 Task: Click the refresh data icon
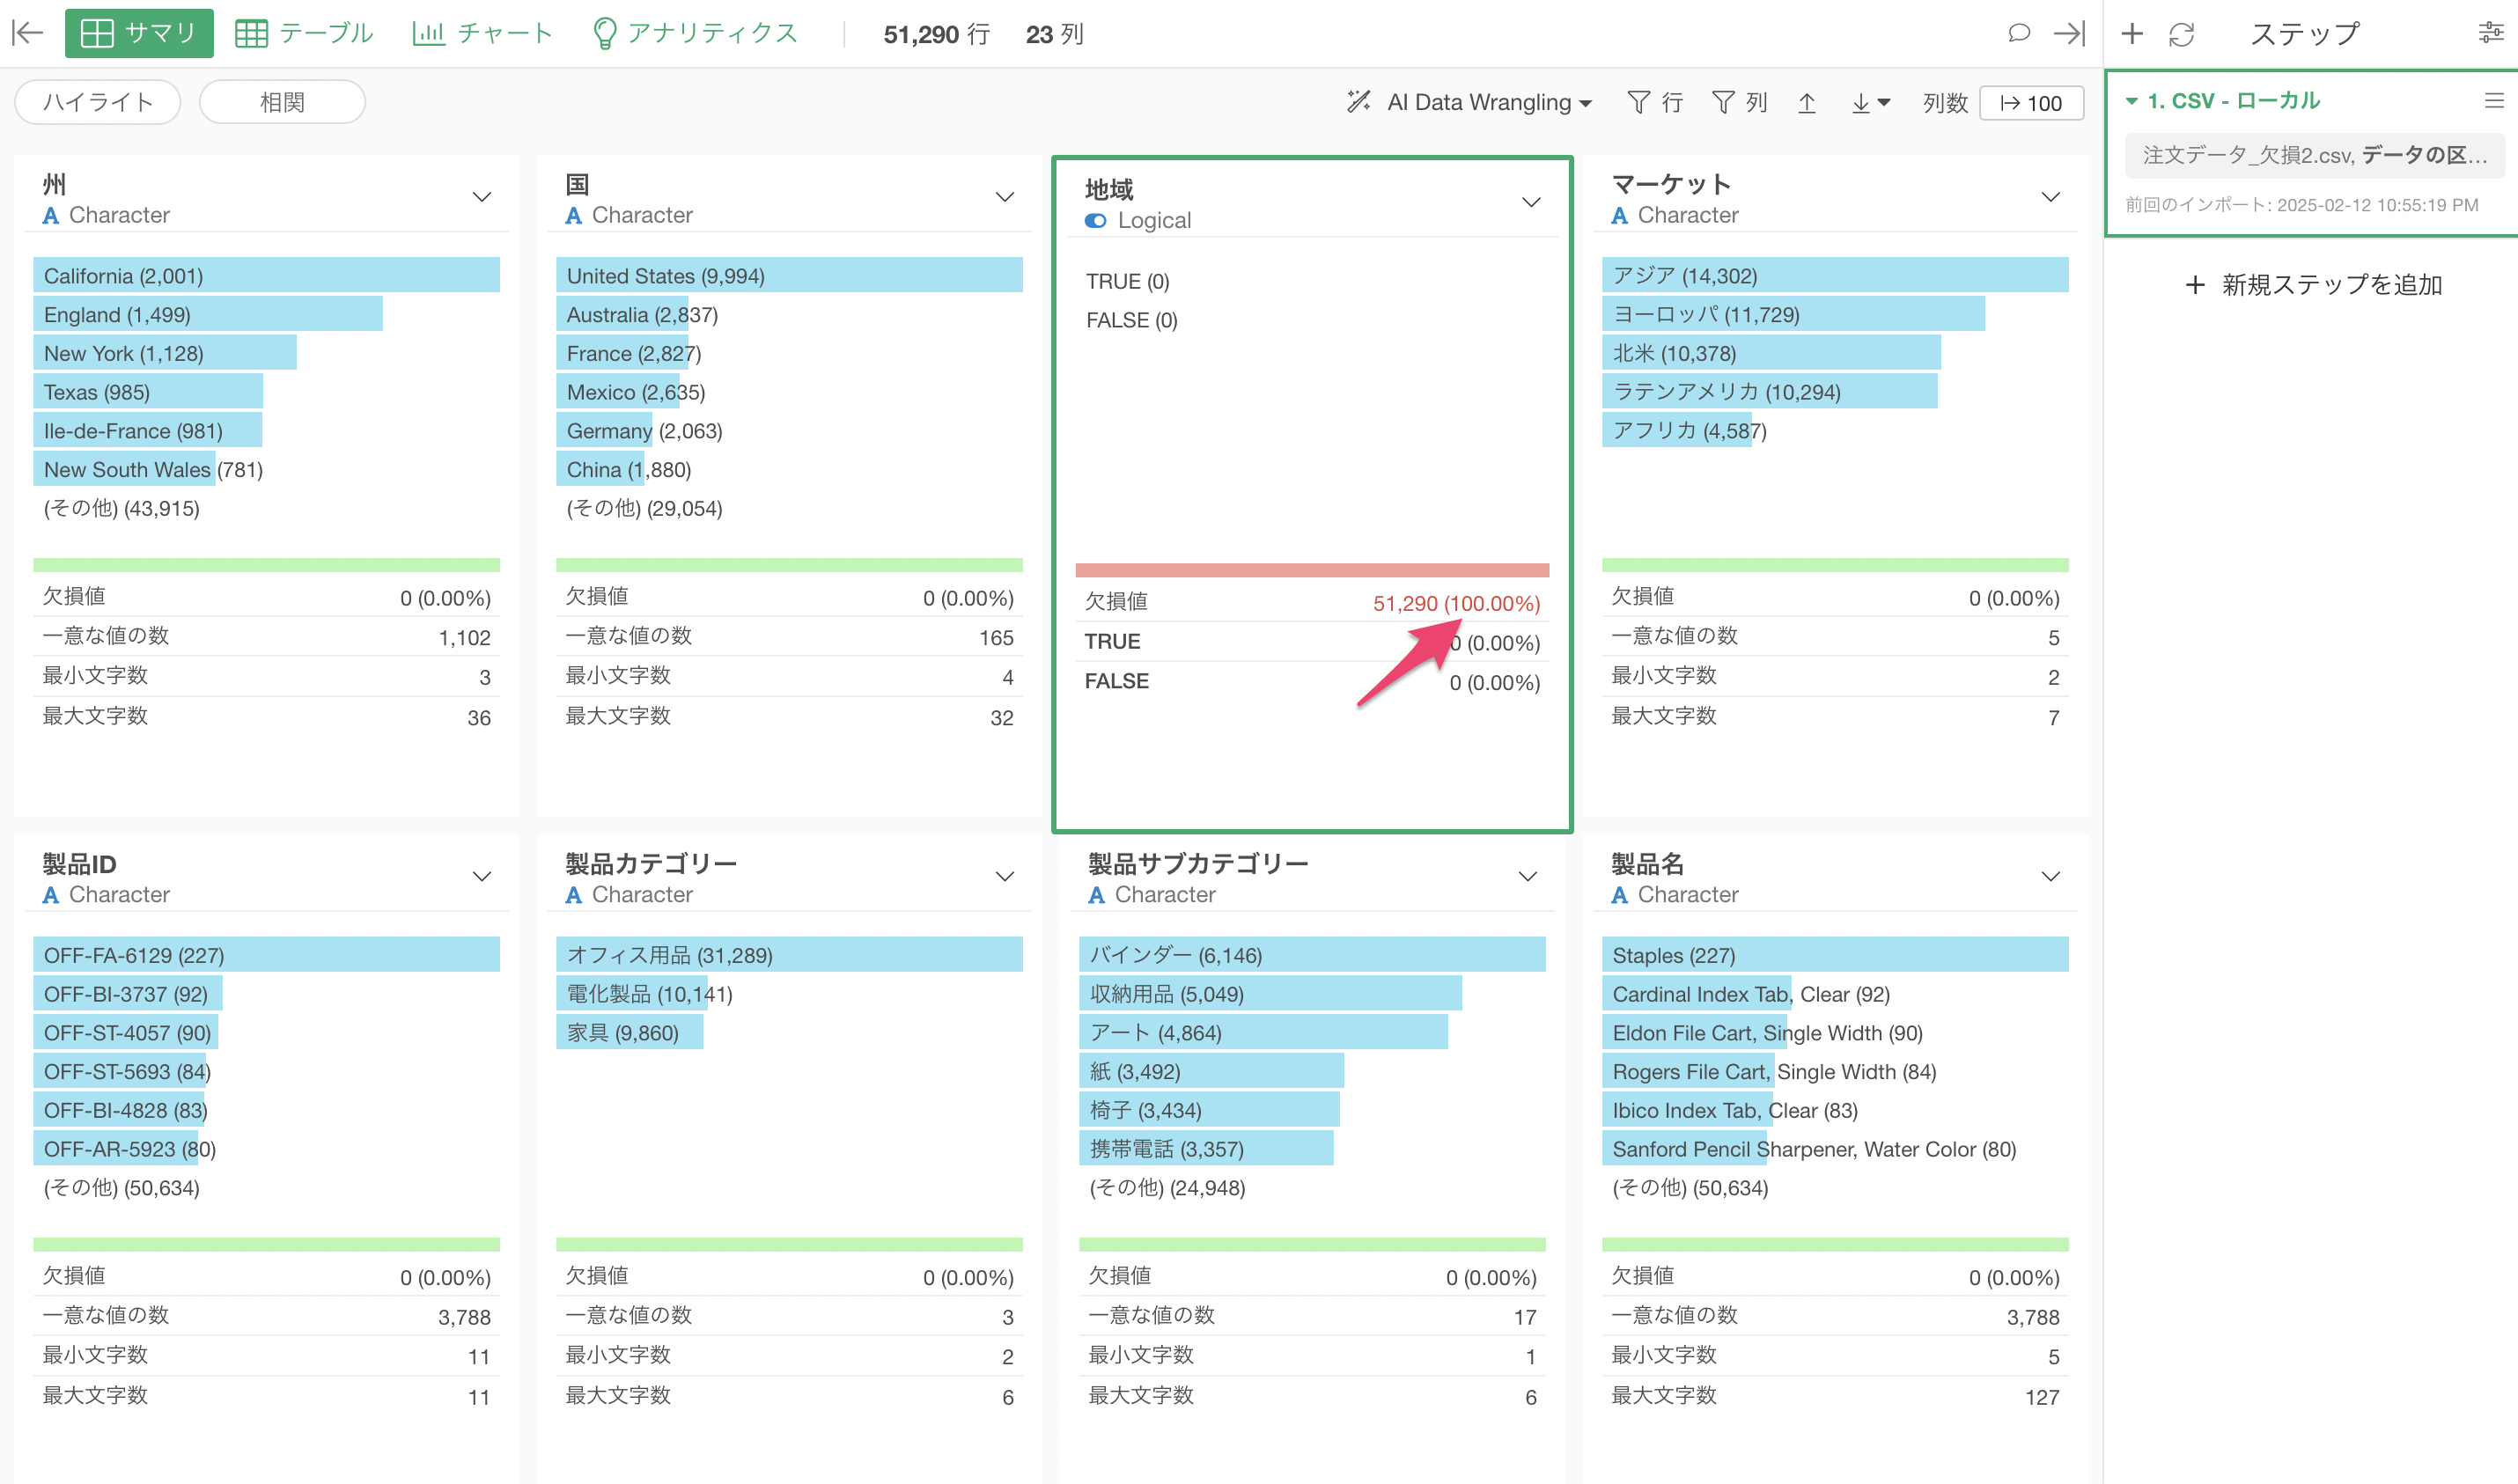click(2181, 34)
